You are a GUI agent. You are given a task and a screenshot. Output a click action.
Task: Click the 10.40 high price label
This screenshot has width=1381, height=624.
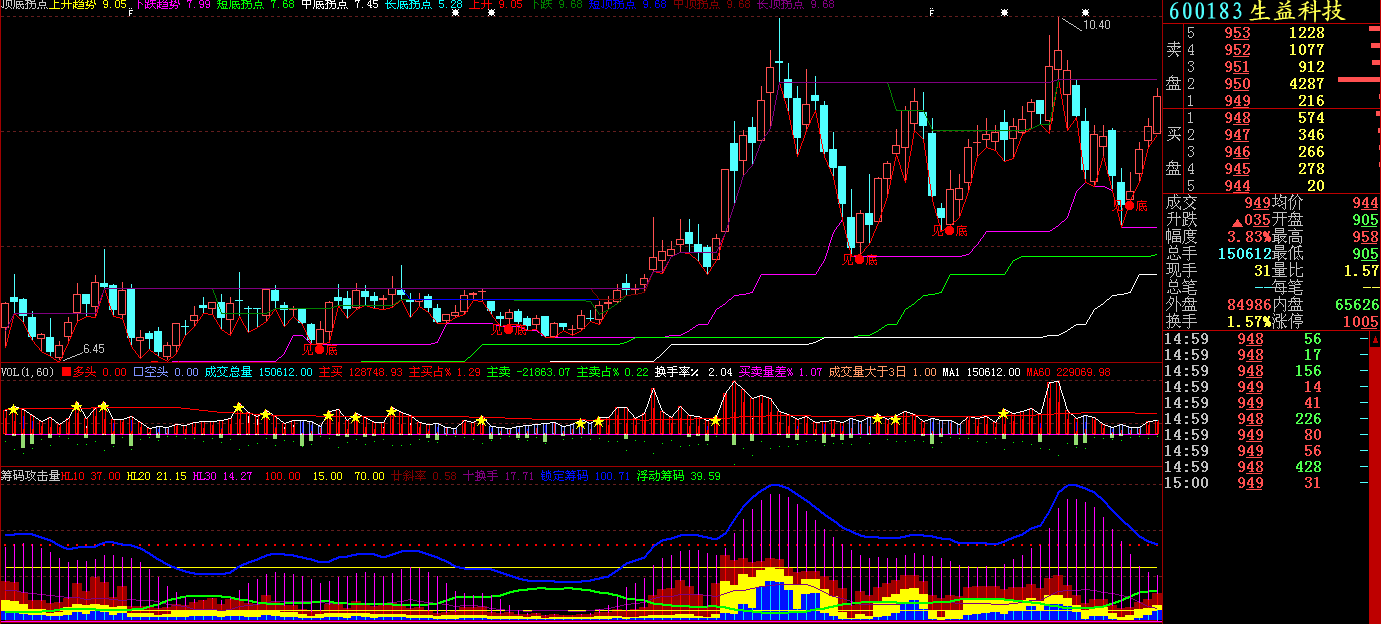pyautogui.click(x=1097, y=25)
